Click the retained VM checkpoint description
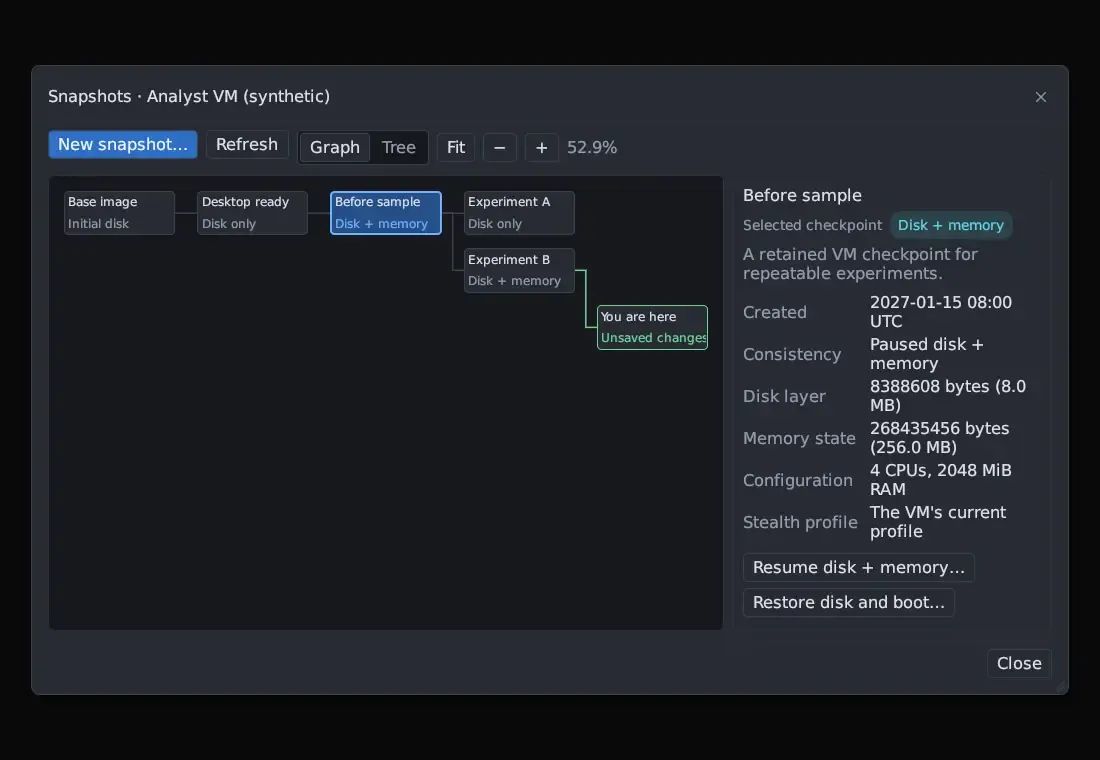The image size is (1100, 760). (x=860, y=264)
